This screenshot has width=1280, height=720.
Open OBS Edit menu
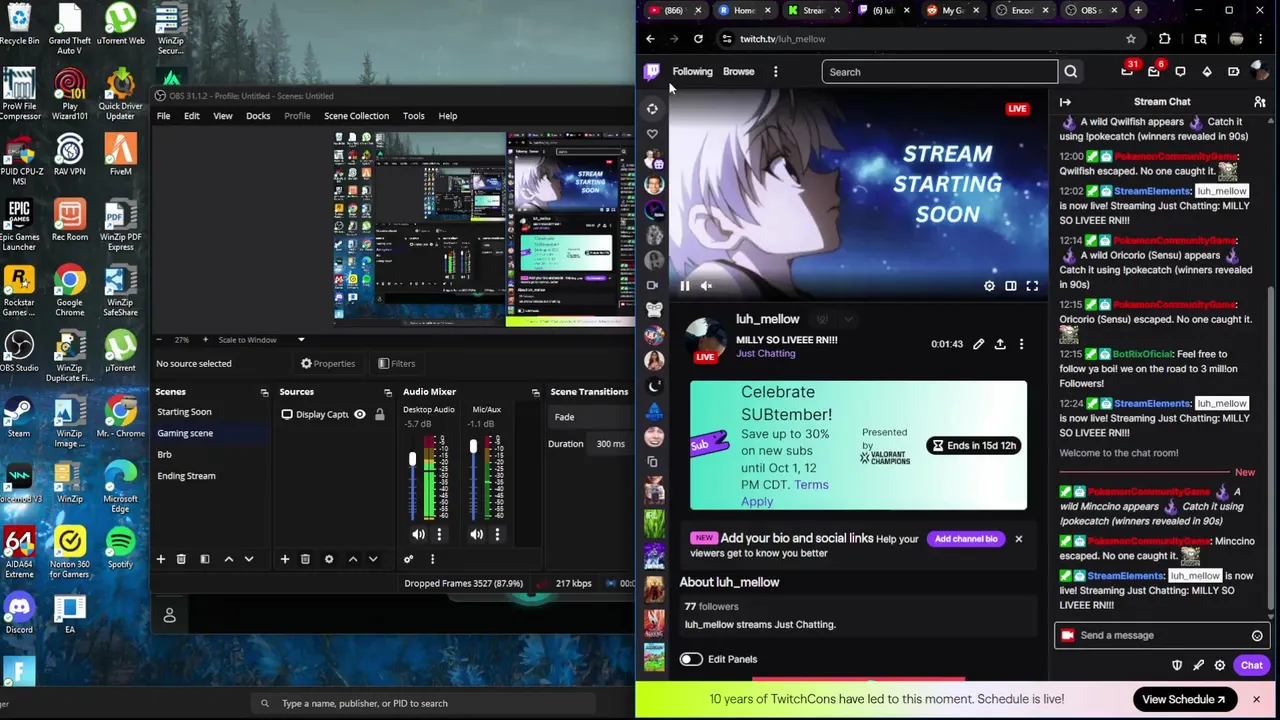coord(191,116)
